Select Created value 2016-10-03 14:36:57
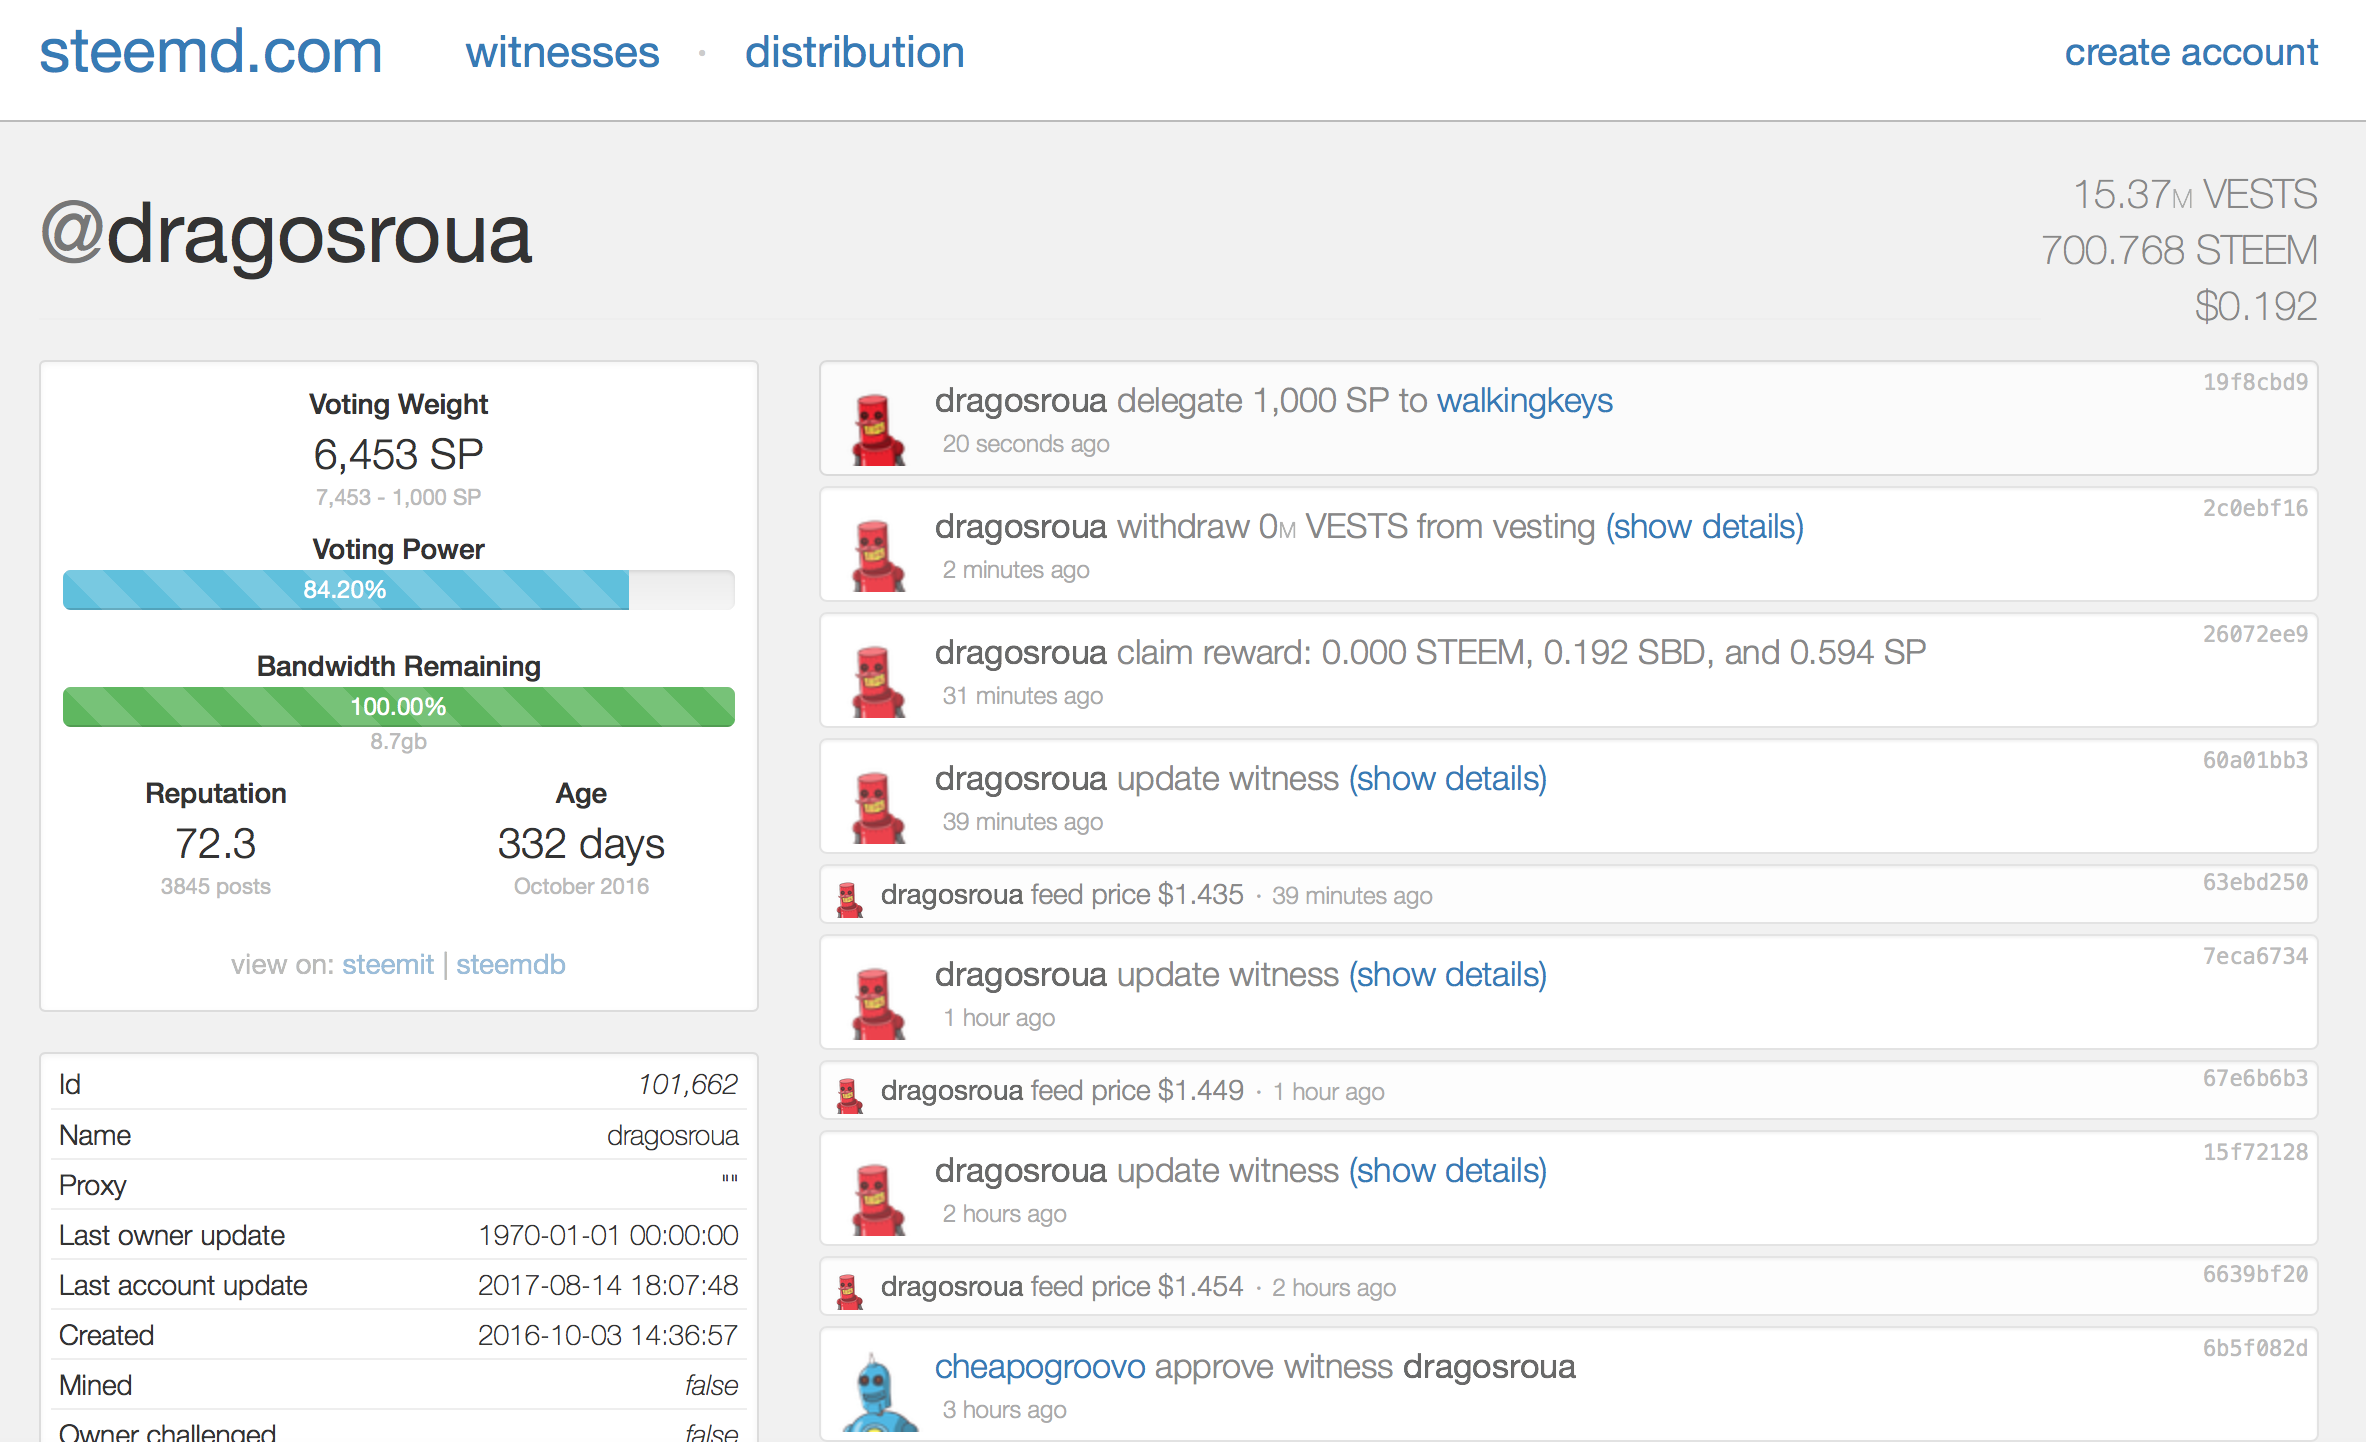 (608, 1335)
